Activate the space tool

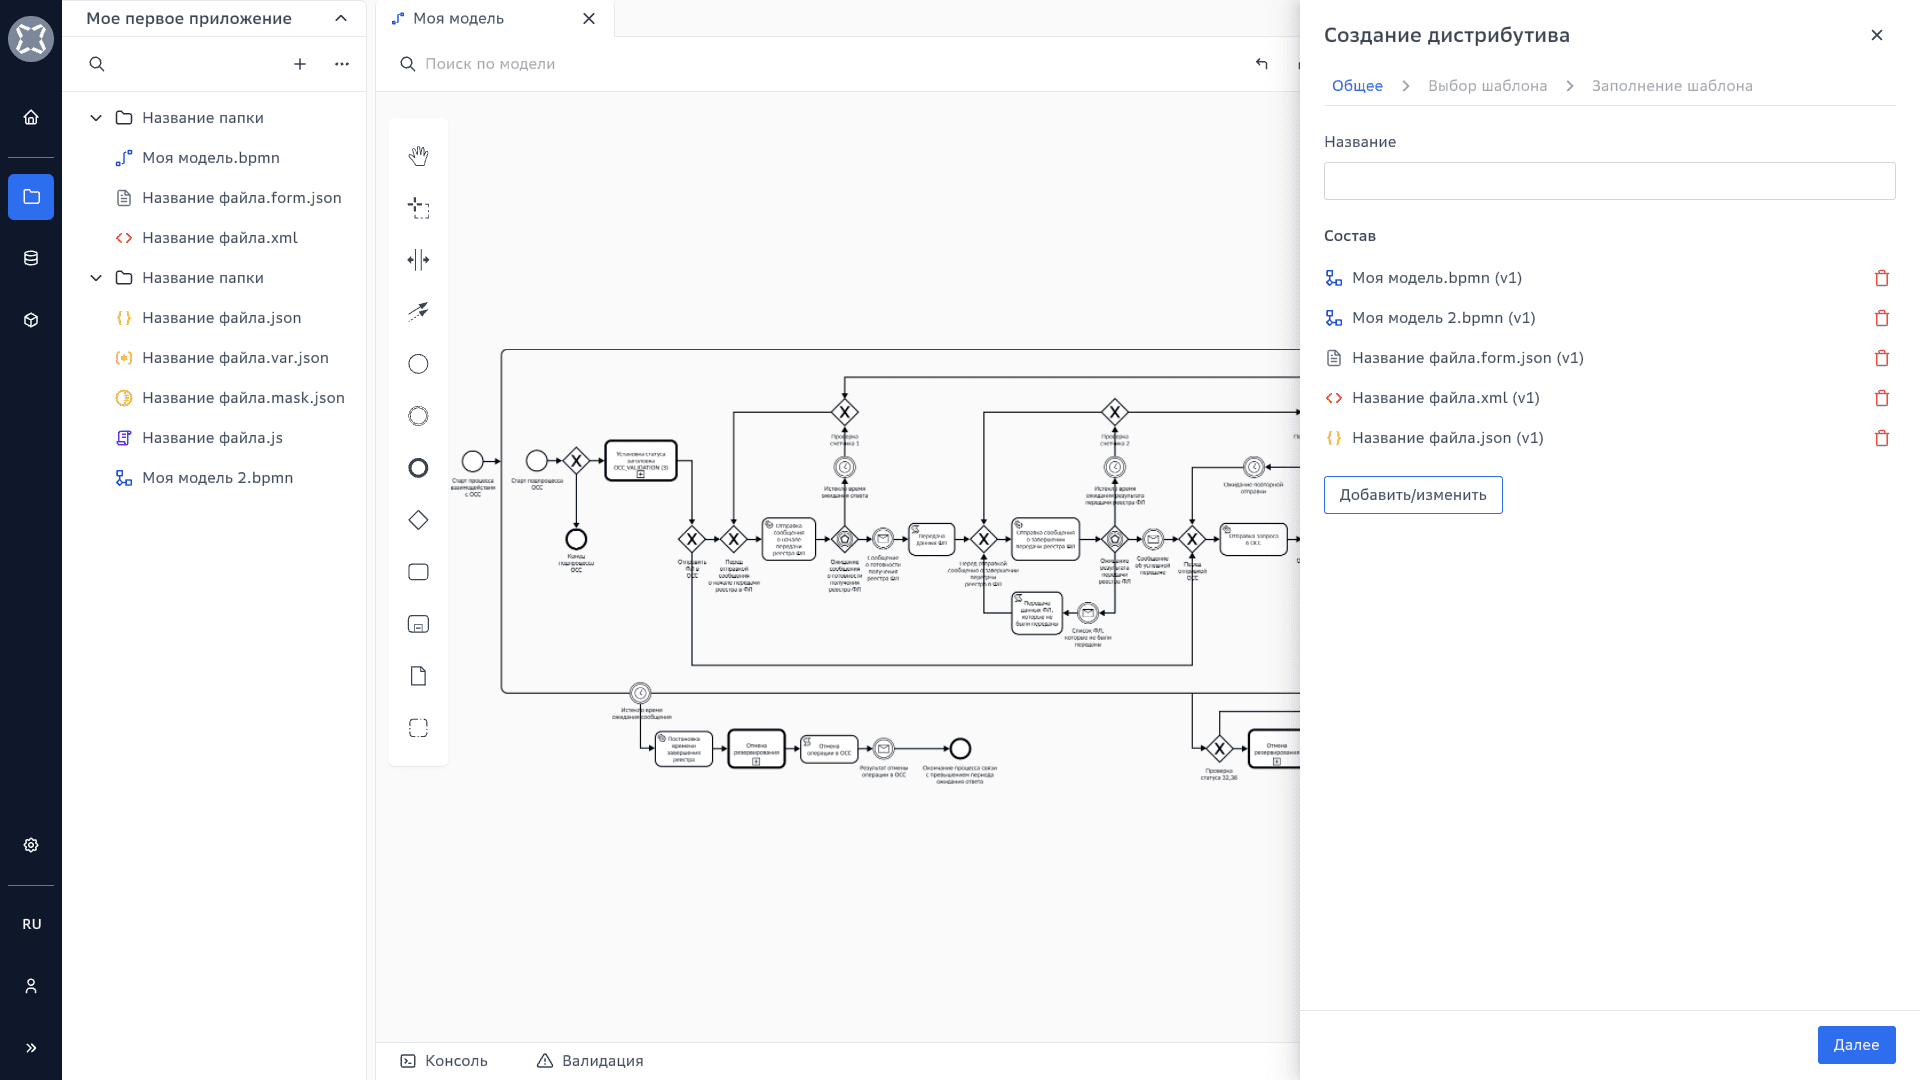(418, 260)
